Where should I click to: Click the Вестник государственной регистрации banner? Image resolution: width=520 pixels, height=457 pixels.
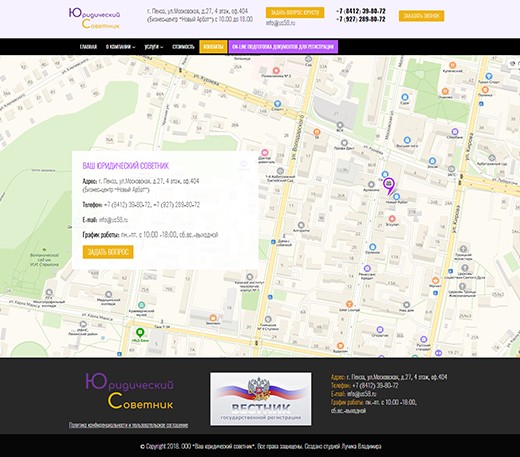261,399
